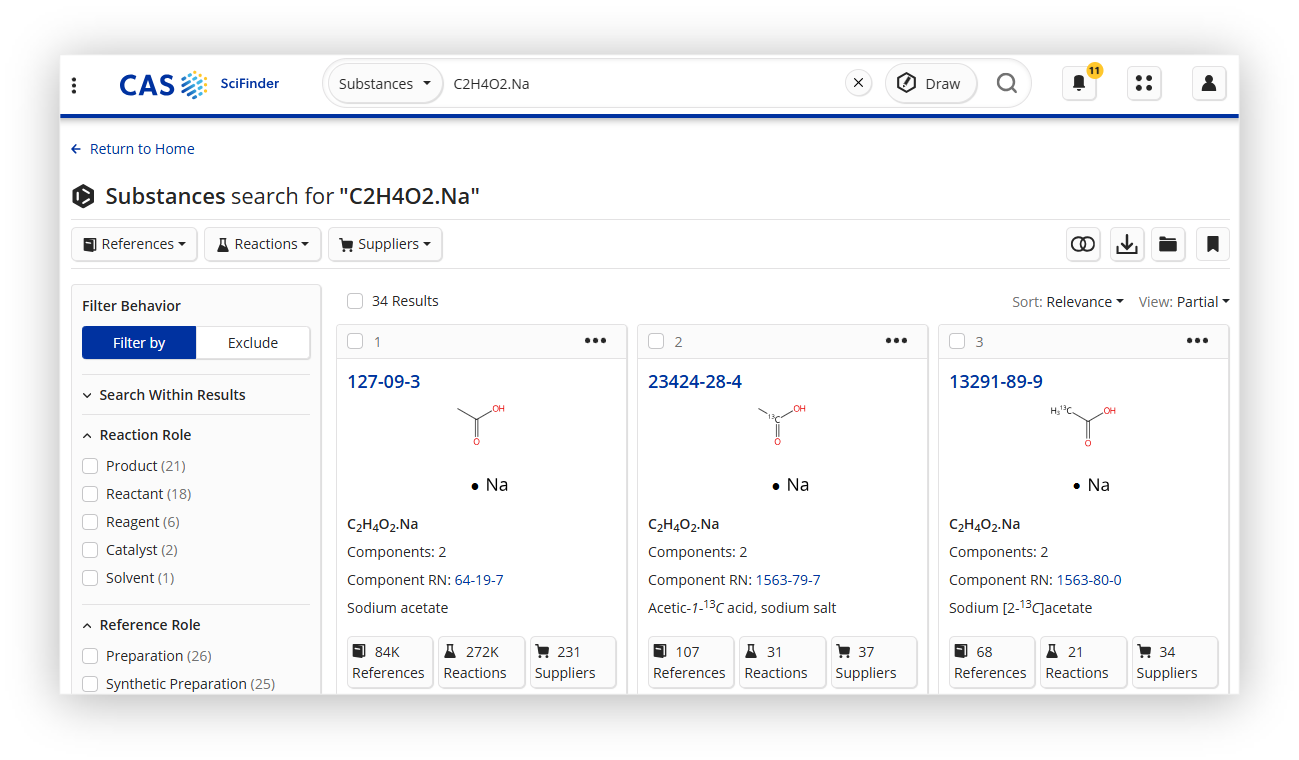Open the Suppliers dropdown
Image resolution: width=1299 pixels, height=760 pixels.
click(x=385, y=244)
